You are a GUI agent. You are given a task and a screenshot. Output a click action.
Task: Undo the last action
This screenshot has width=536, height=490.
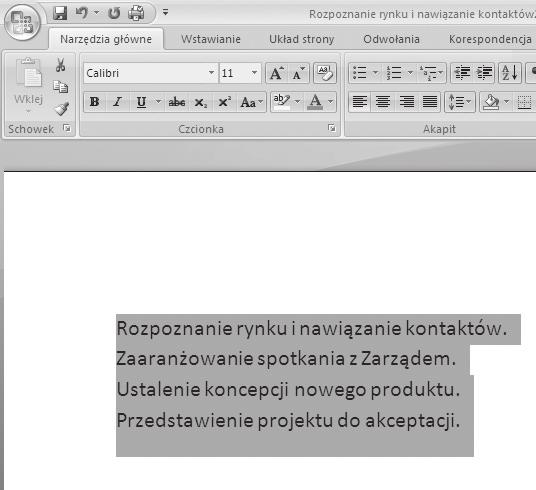tap(82, 13)
